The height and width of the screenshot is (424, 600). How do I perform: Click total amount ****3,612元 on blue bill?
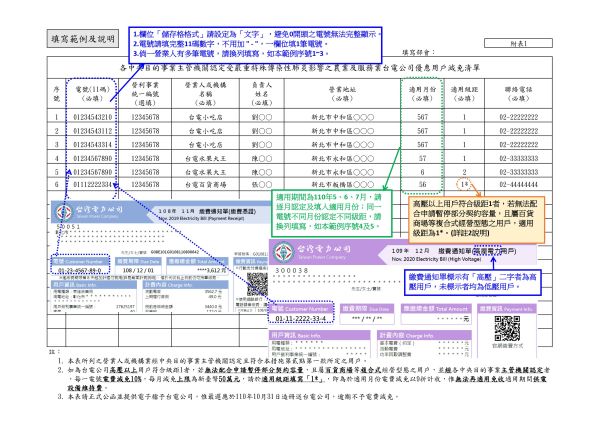(211, 270)
